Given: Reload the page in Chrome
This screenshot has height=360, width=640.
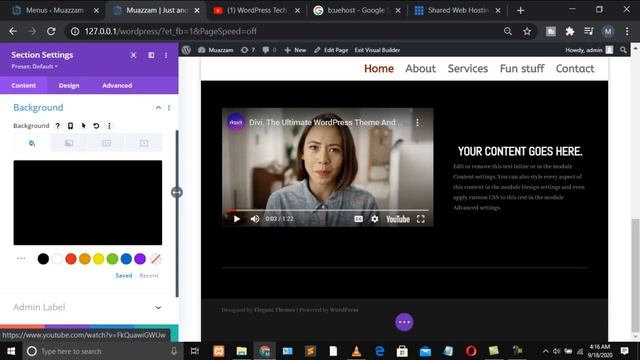Looking at the screenshot, I should pyautogui.click(x=51, y=31).
